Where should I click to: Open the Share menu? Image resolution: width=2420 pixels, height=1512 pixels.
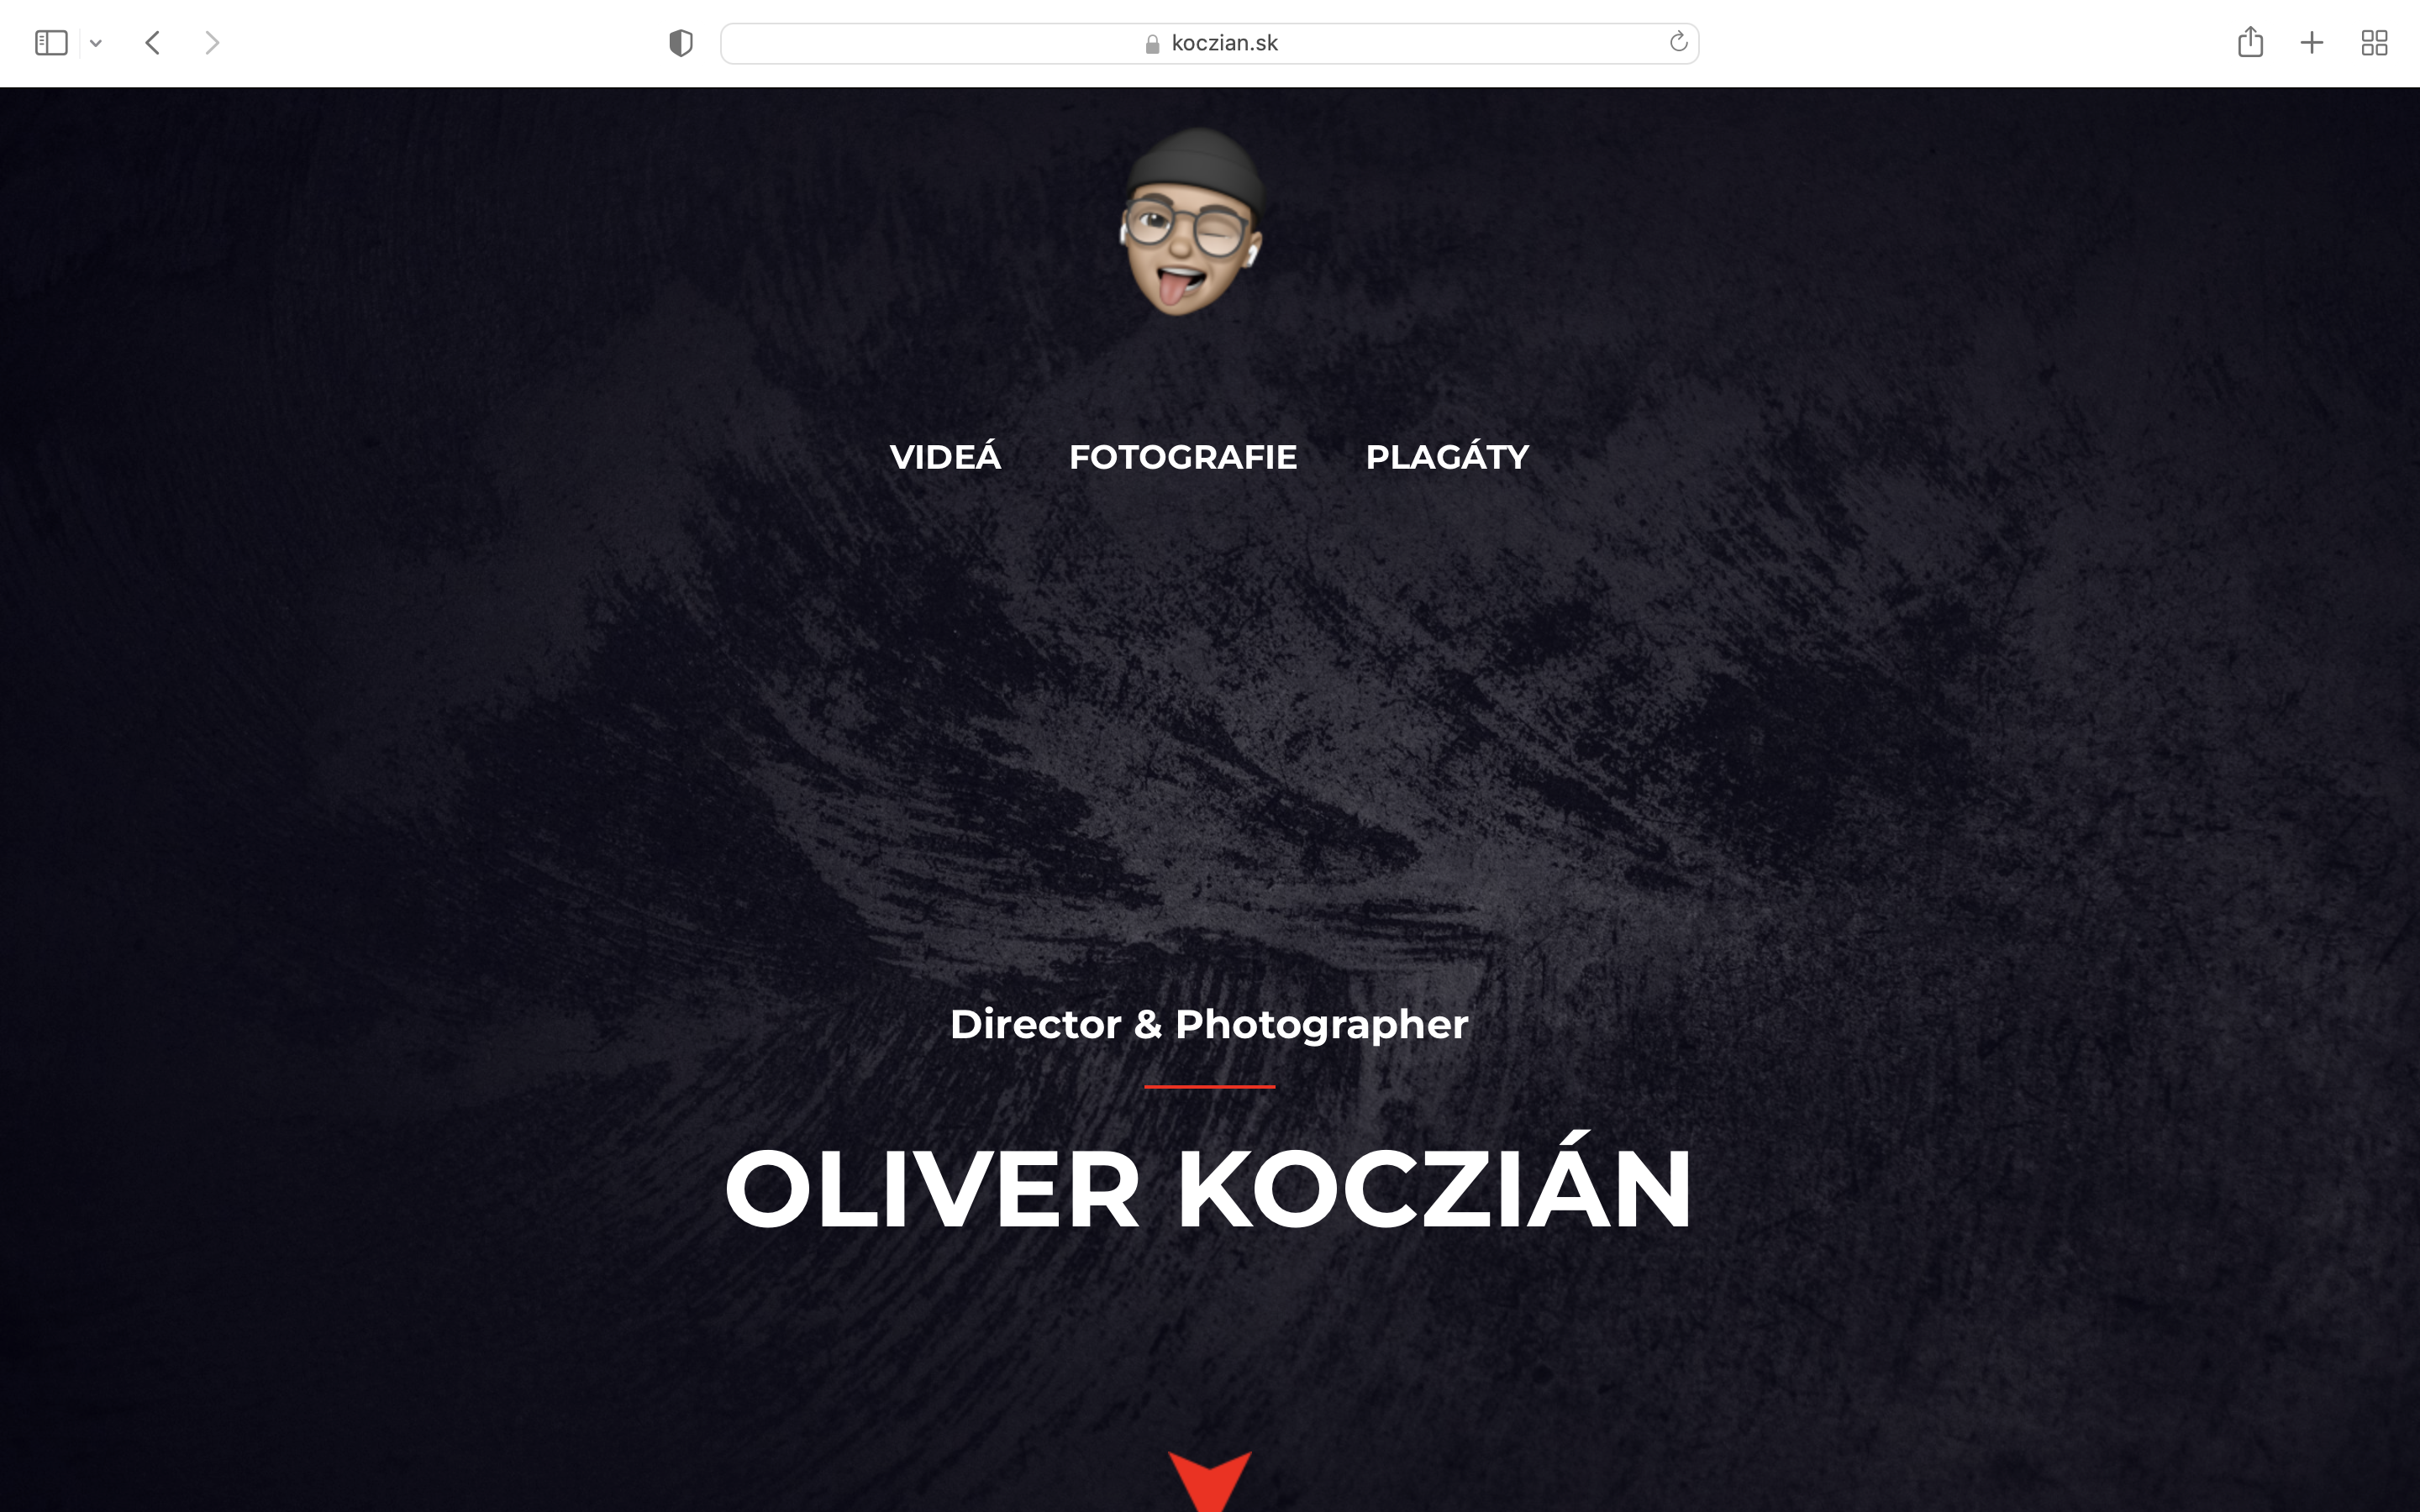pos(2250,42)
